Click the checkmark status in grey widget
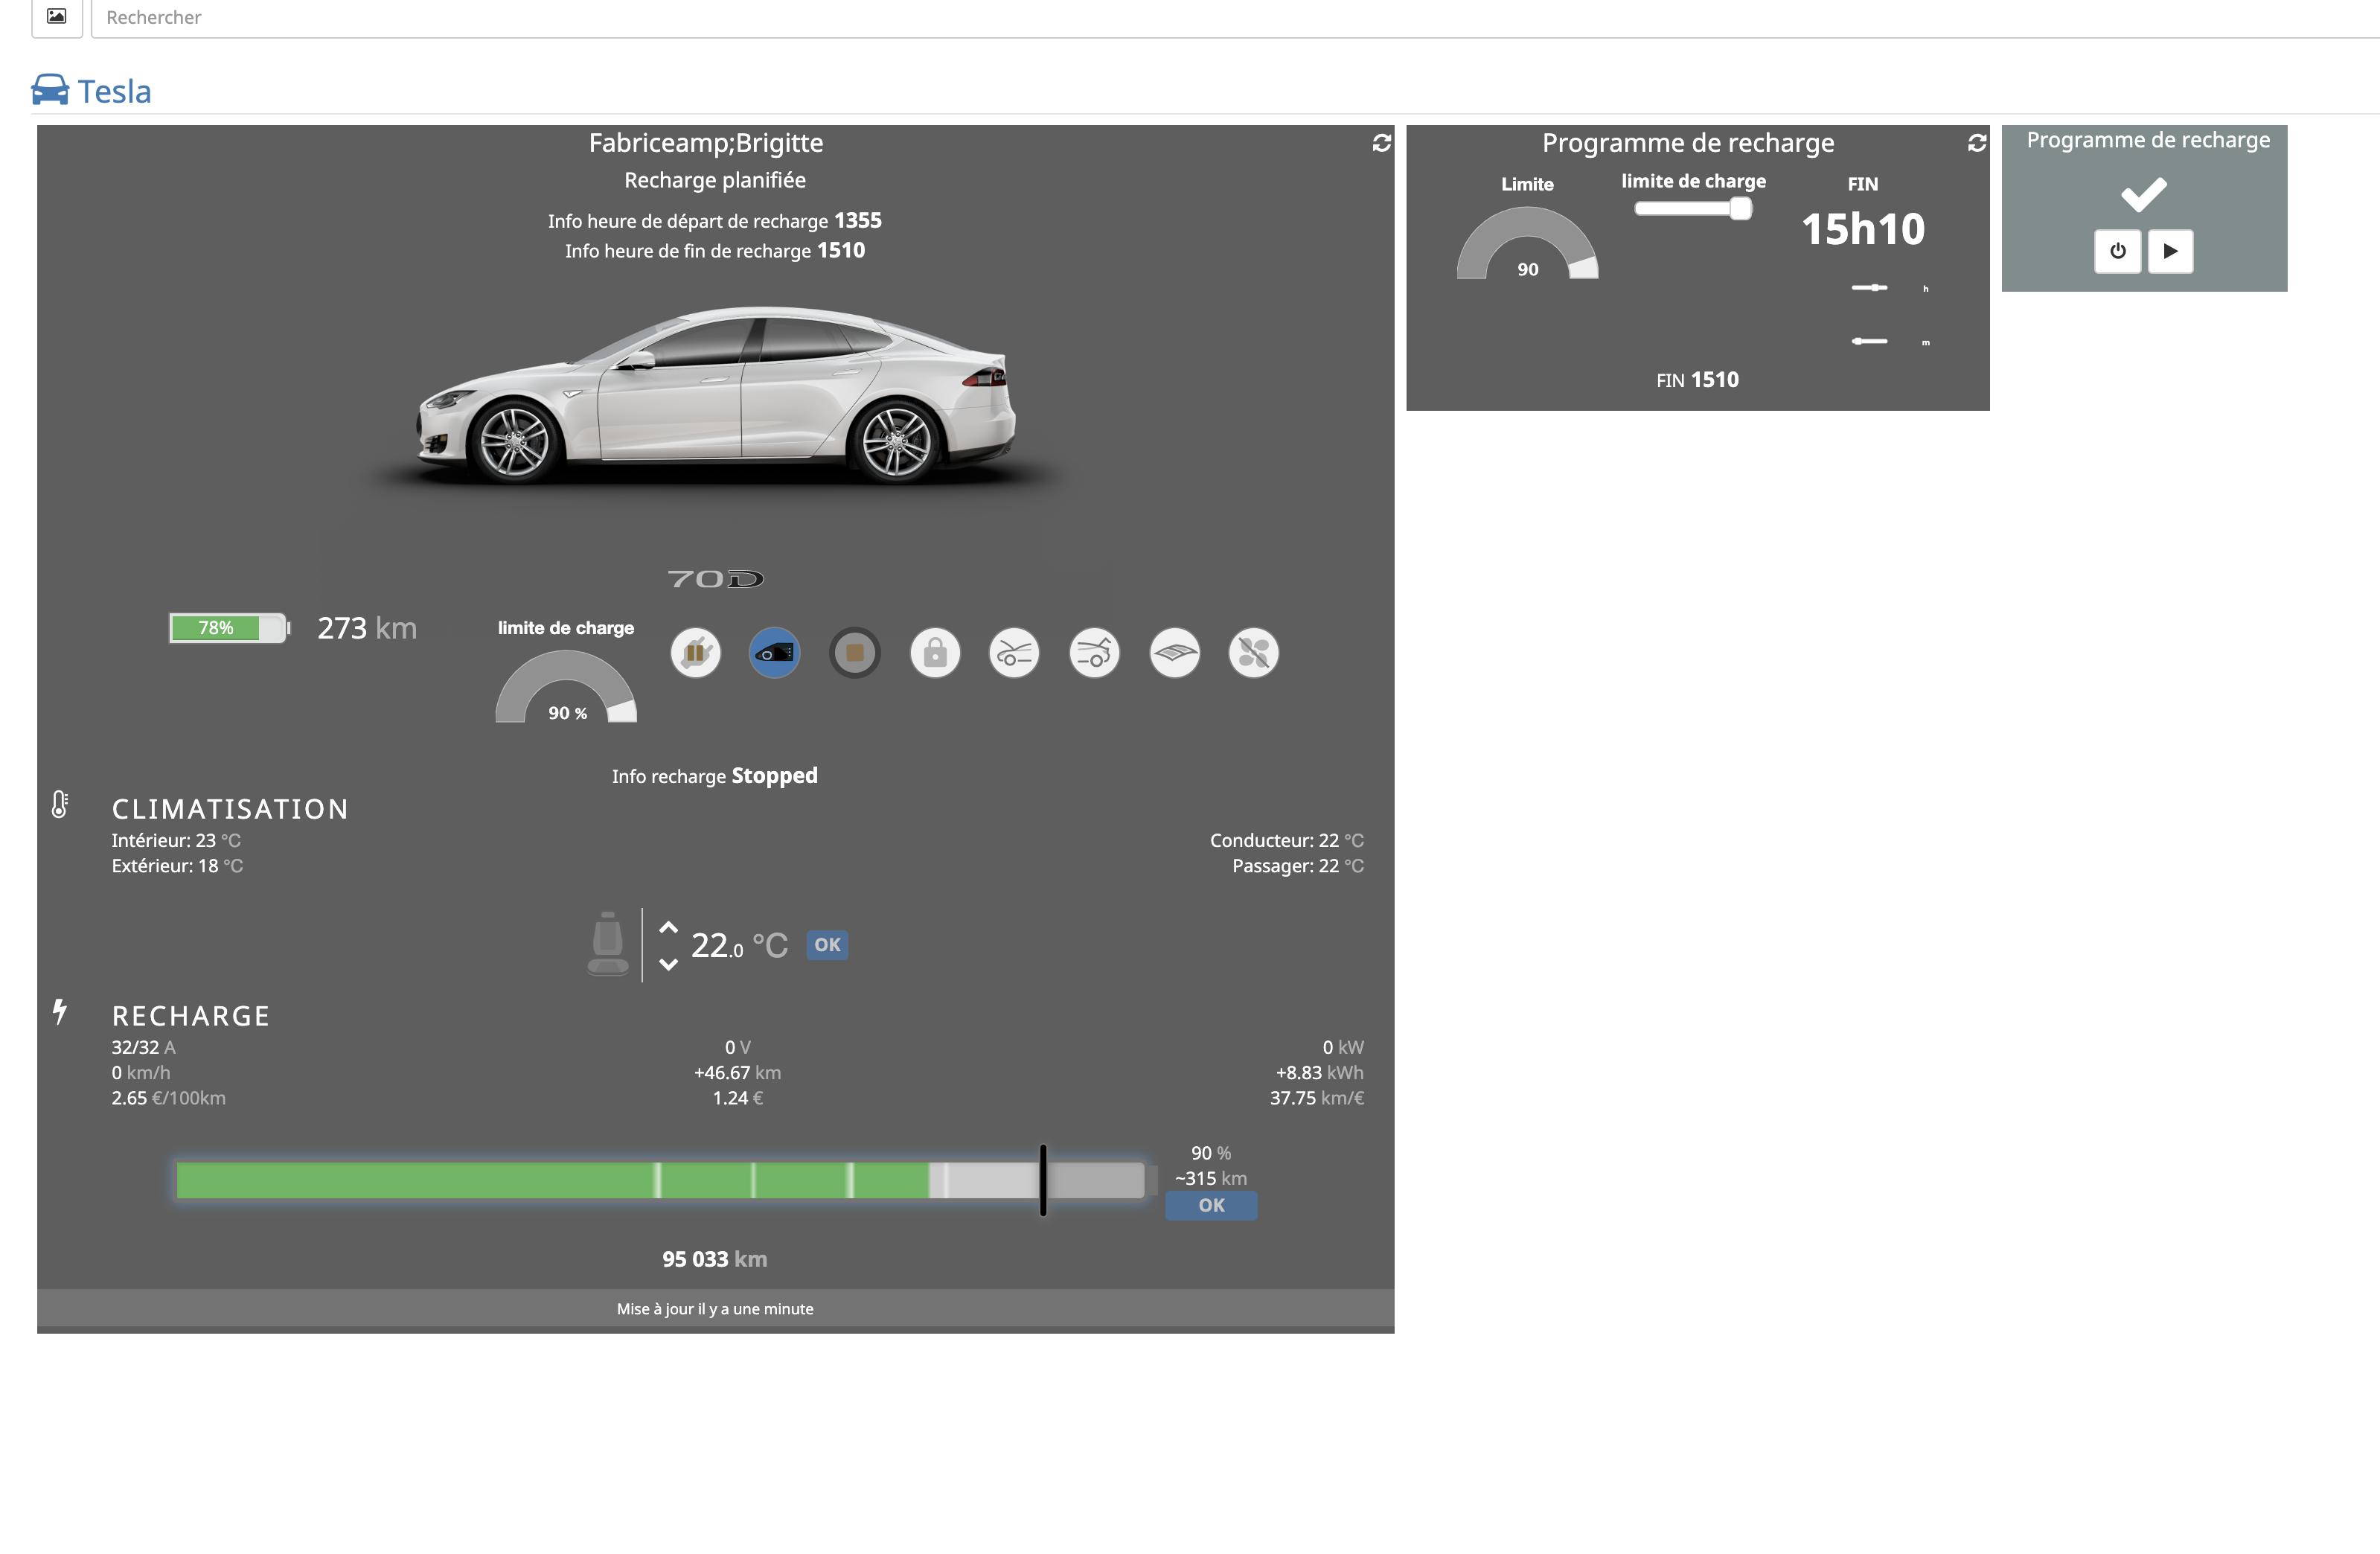This screenshot has height=1554, width=2380. tap(2143, 194)
